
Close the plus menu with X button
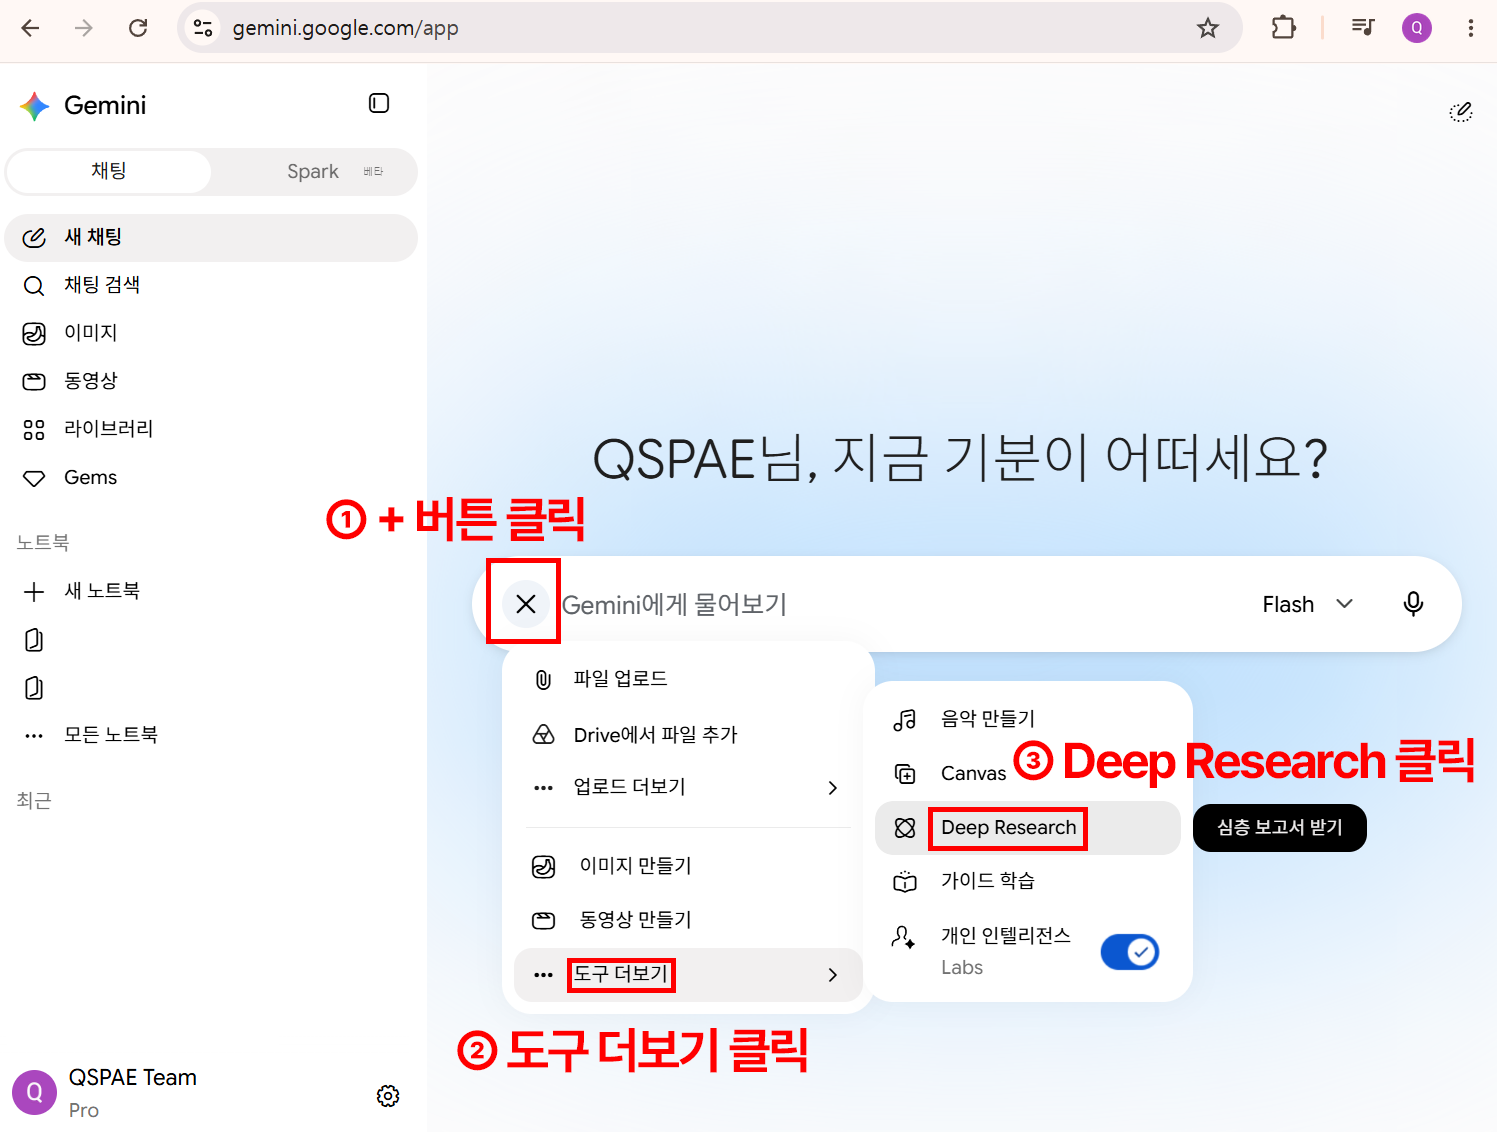526,604
